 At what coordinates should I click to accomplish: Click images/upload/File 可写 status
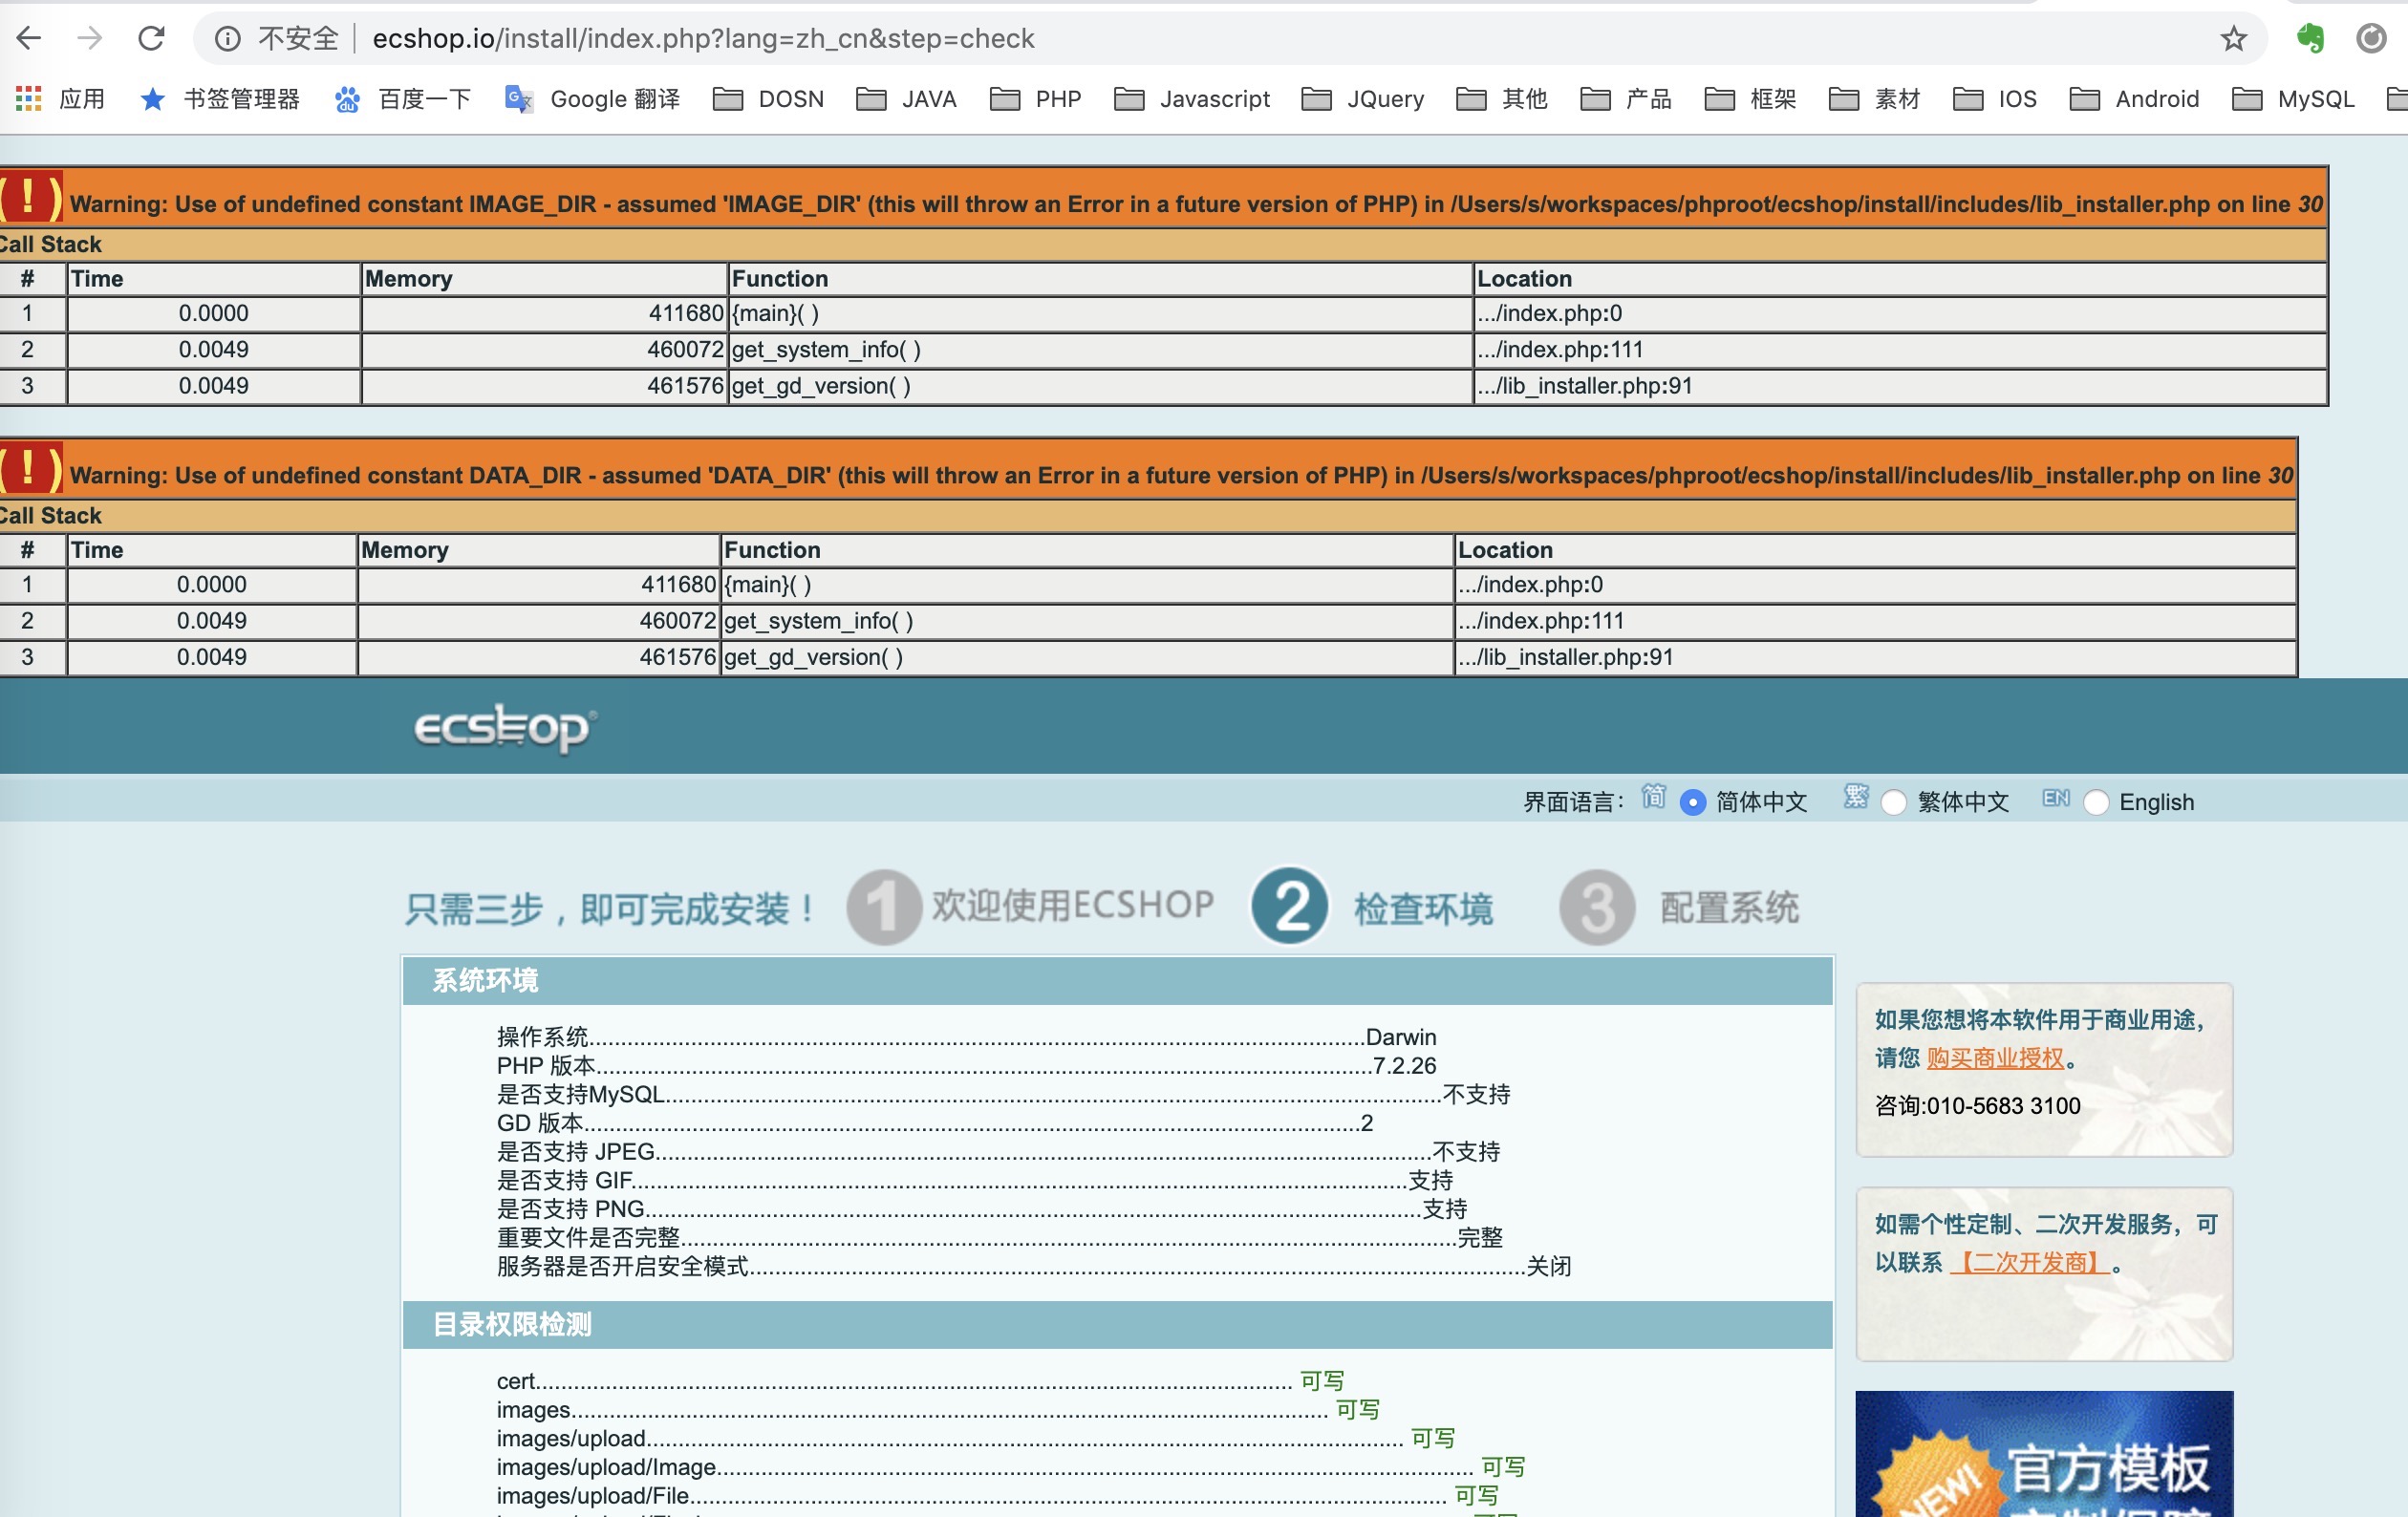tap(1476, 1495)
